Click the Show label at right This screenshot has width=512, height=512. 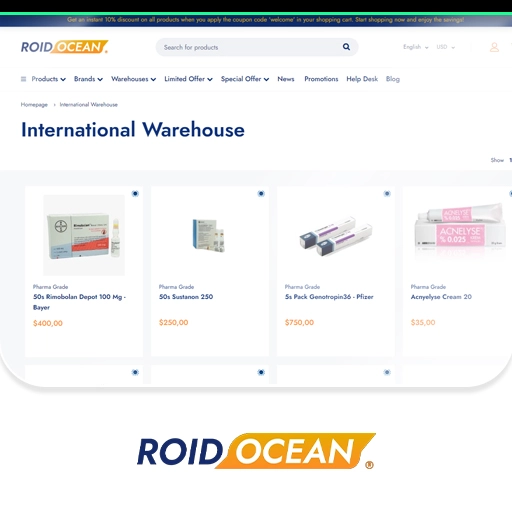click(497, 160)
